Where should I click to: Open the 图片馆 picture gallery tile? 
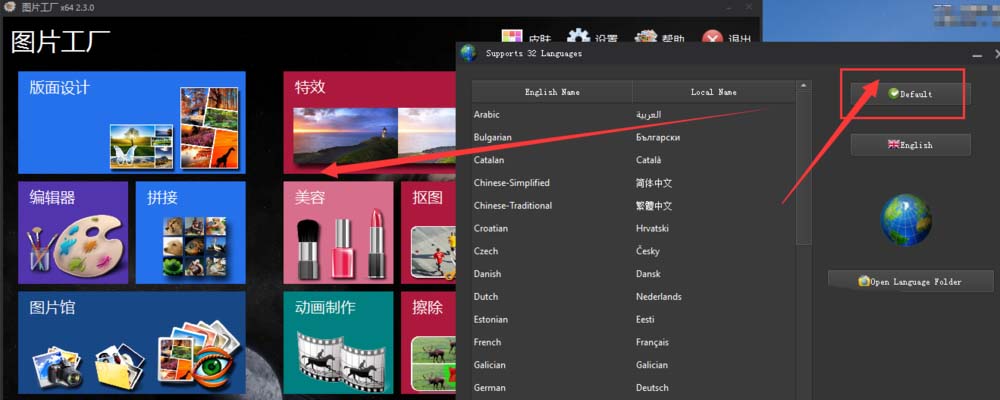tap(131, 343)
